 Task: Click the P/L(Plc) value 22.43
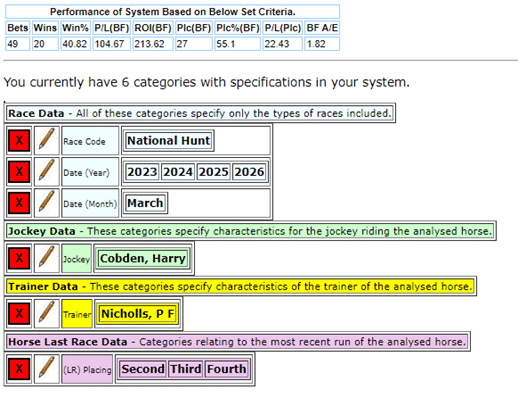point(283,44)
